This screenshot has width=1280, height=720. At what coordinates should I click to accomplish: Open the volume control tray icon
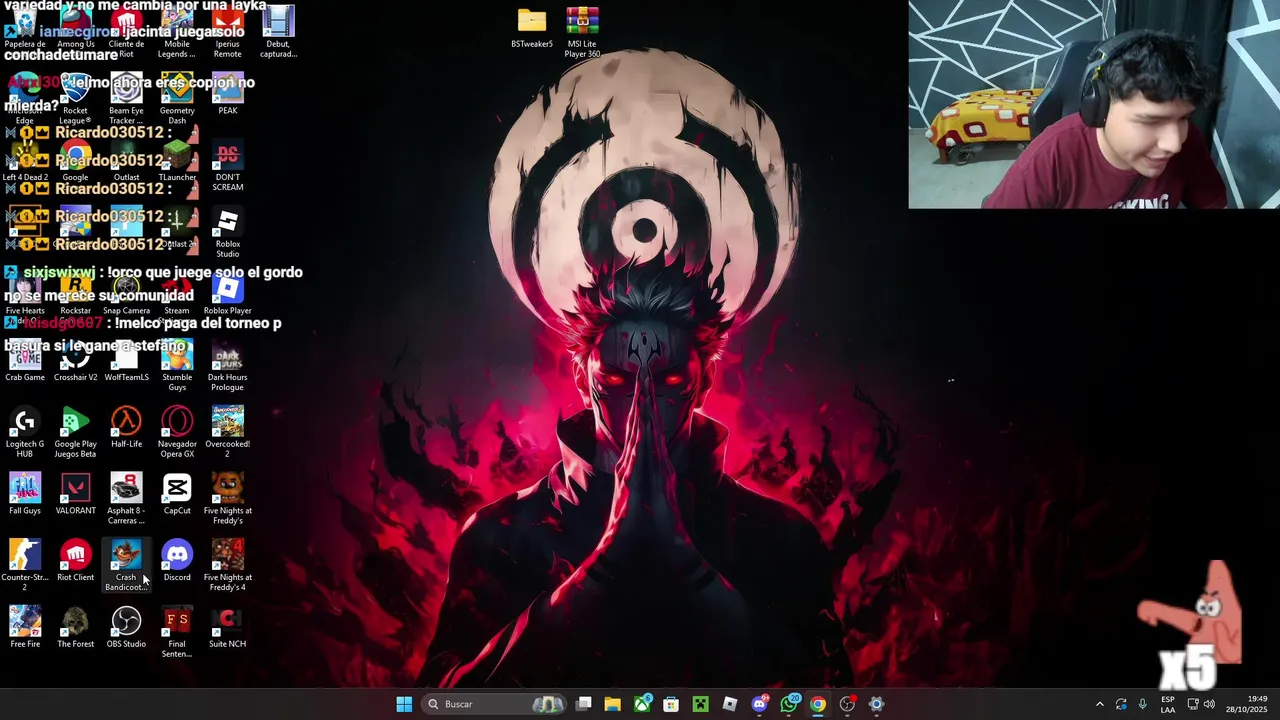[x=1209, y=704]
